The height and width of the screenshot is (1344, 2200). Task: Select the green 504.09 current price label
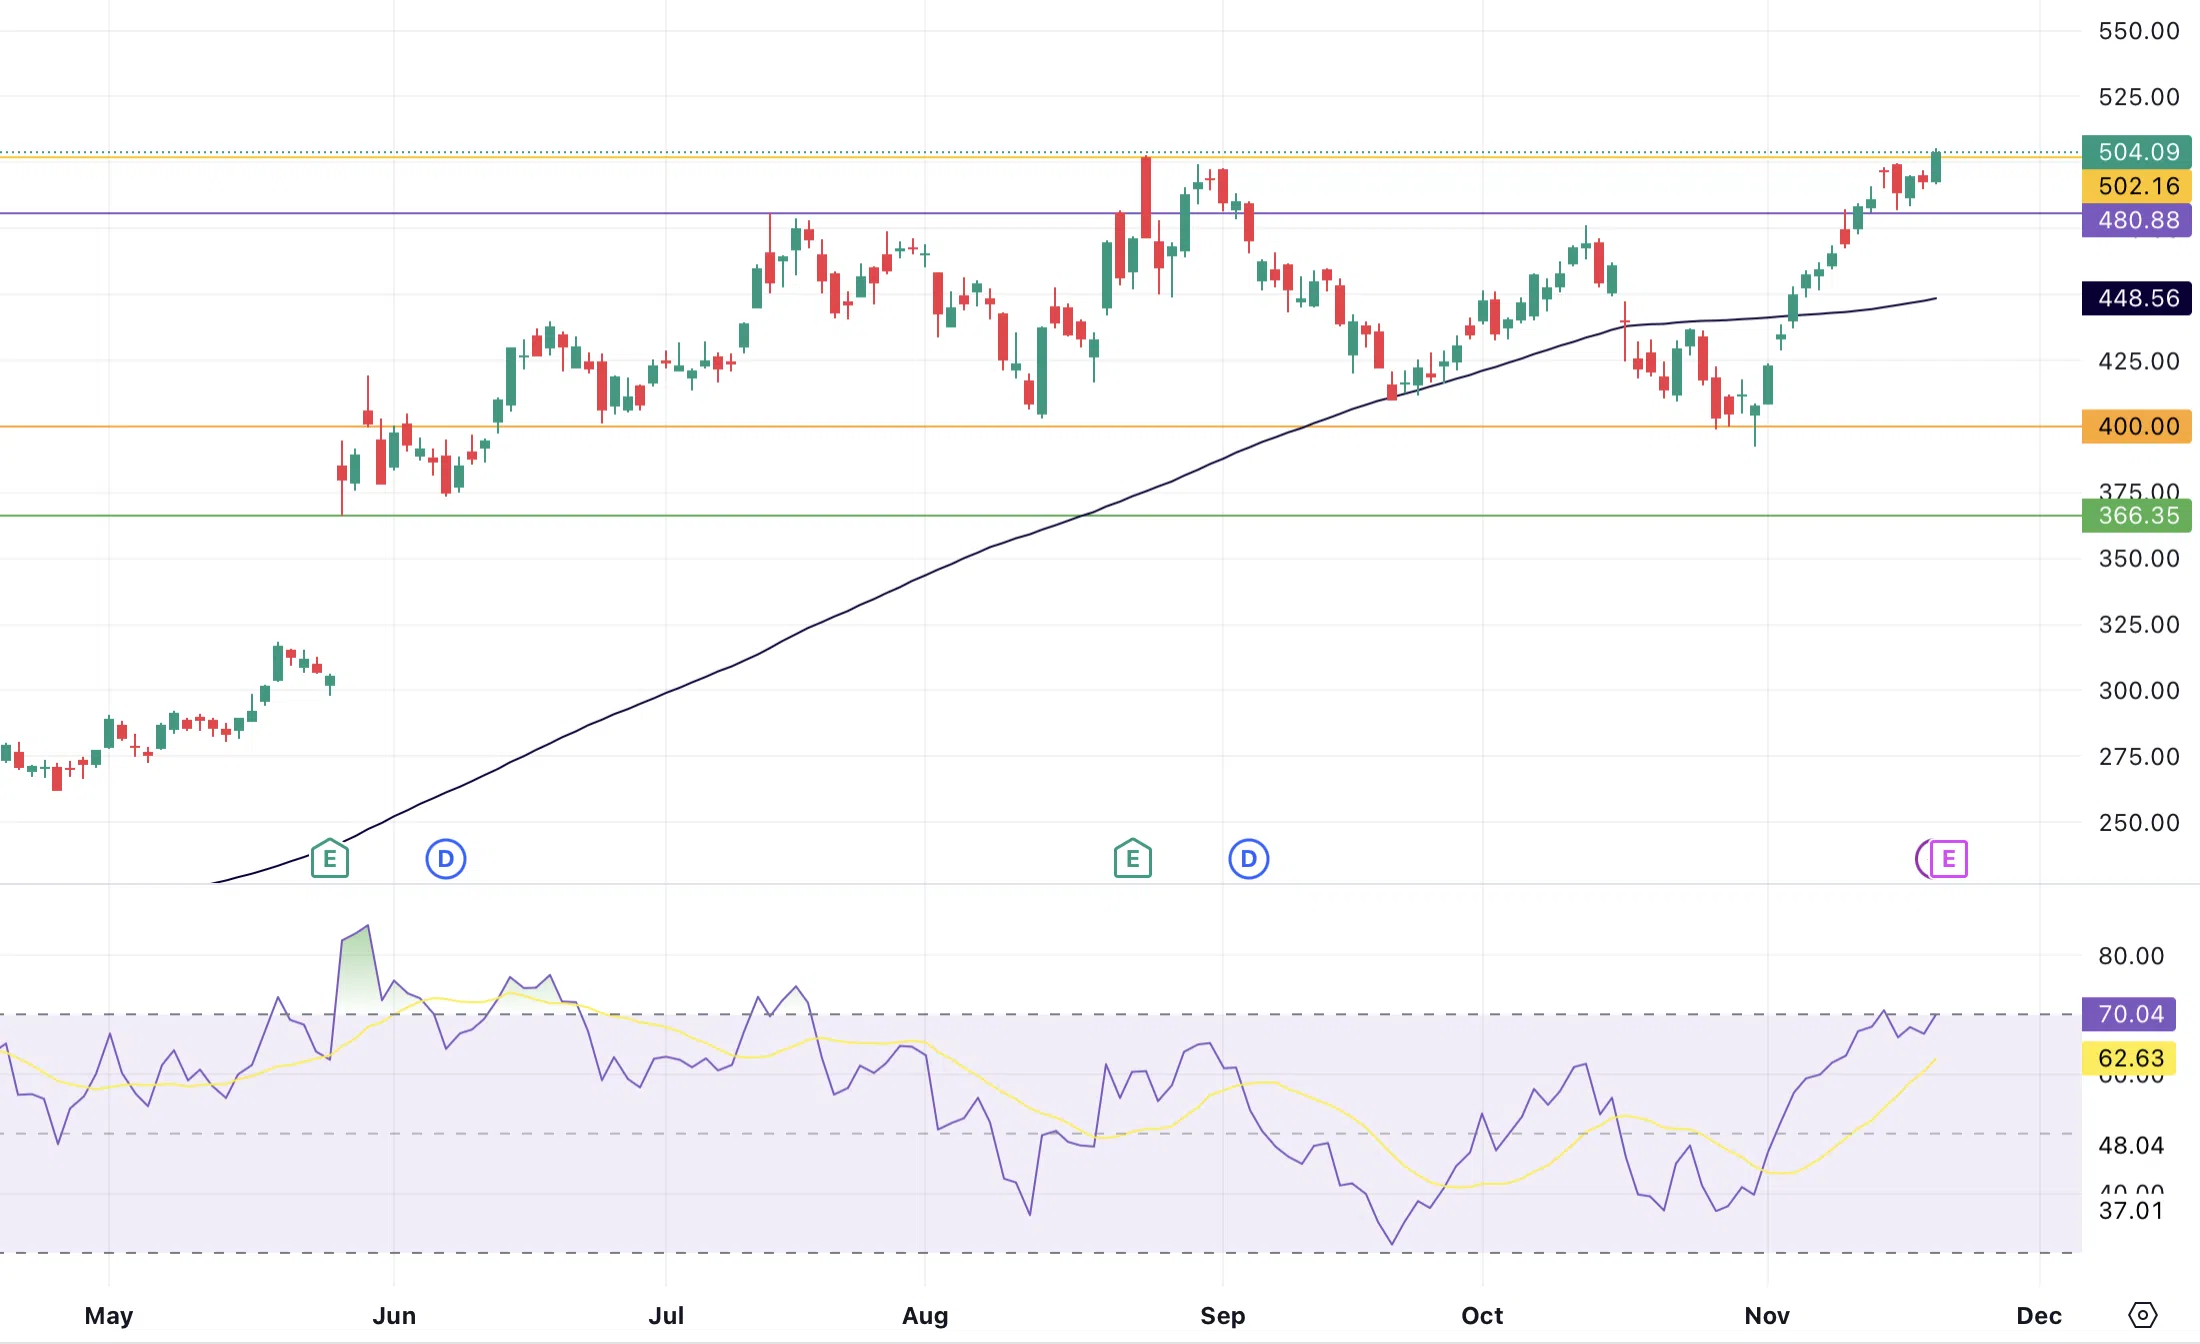point(2137,152)
